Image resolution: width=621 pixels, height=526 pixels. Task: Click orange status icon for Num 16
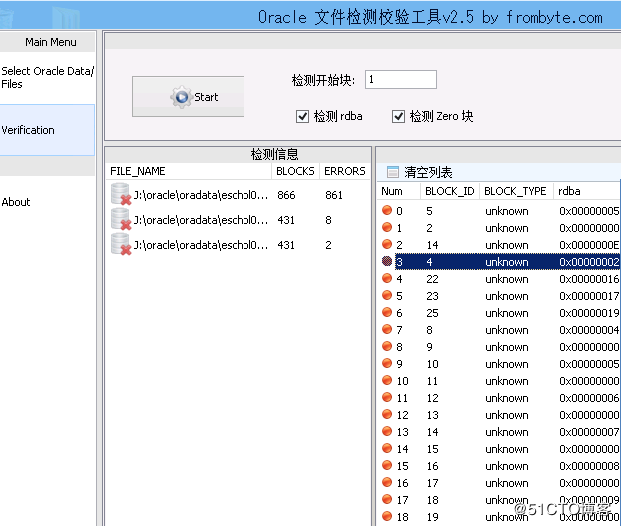(387, 482)
